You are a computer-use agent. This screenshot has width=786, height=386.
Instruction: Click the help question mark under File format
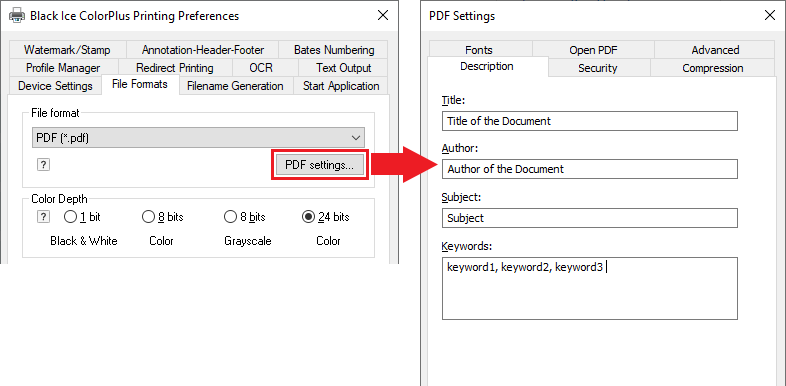pos(44,165)
